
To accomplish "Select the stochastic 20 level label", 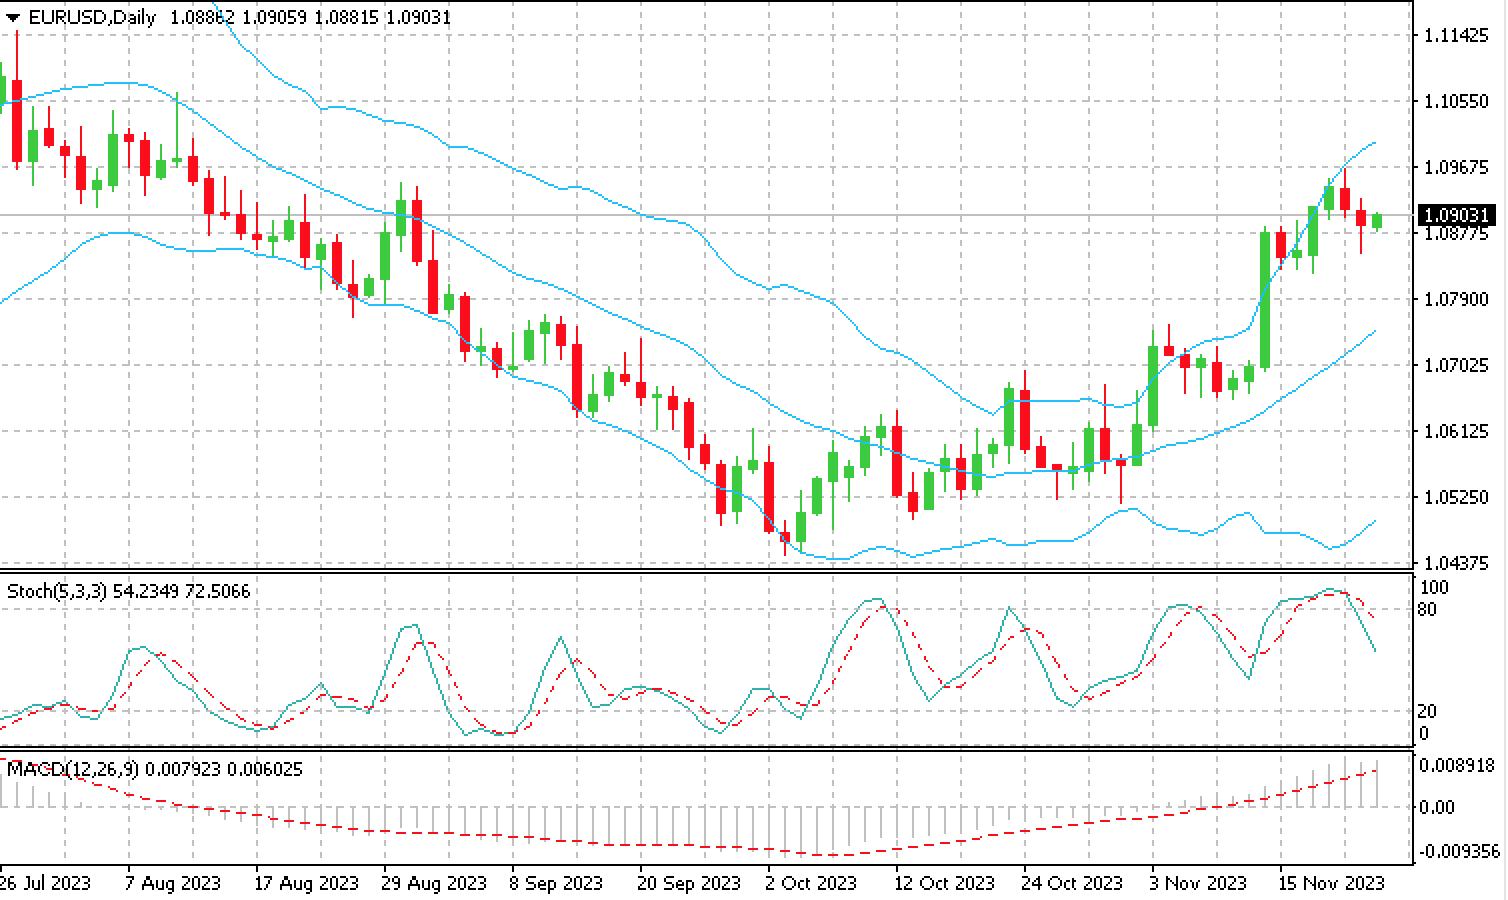I will [1428, 711].
